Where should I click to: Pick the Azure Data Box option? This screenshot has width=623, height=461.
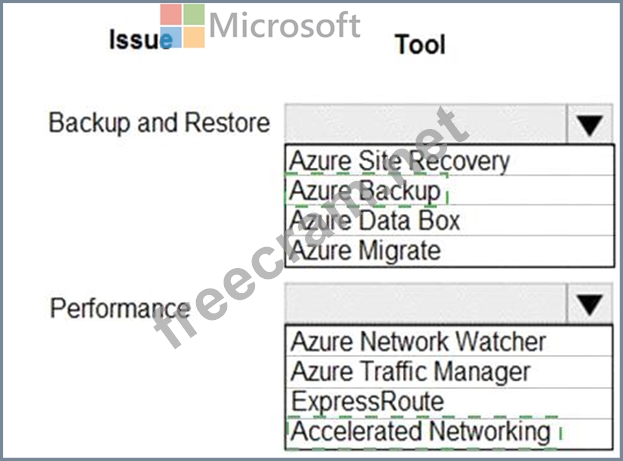(449, 221)
